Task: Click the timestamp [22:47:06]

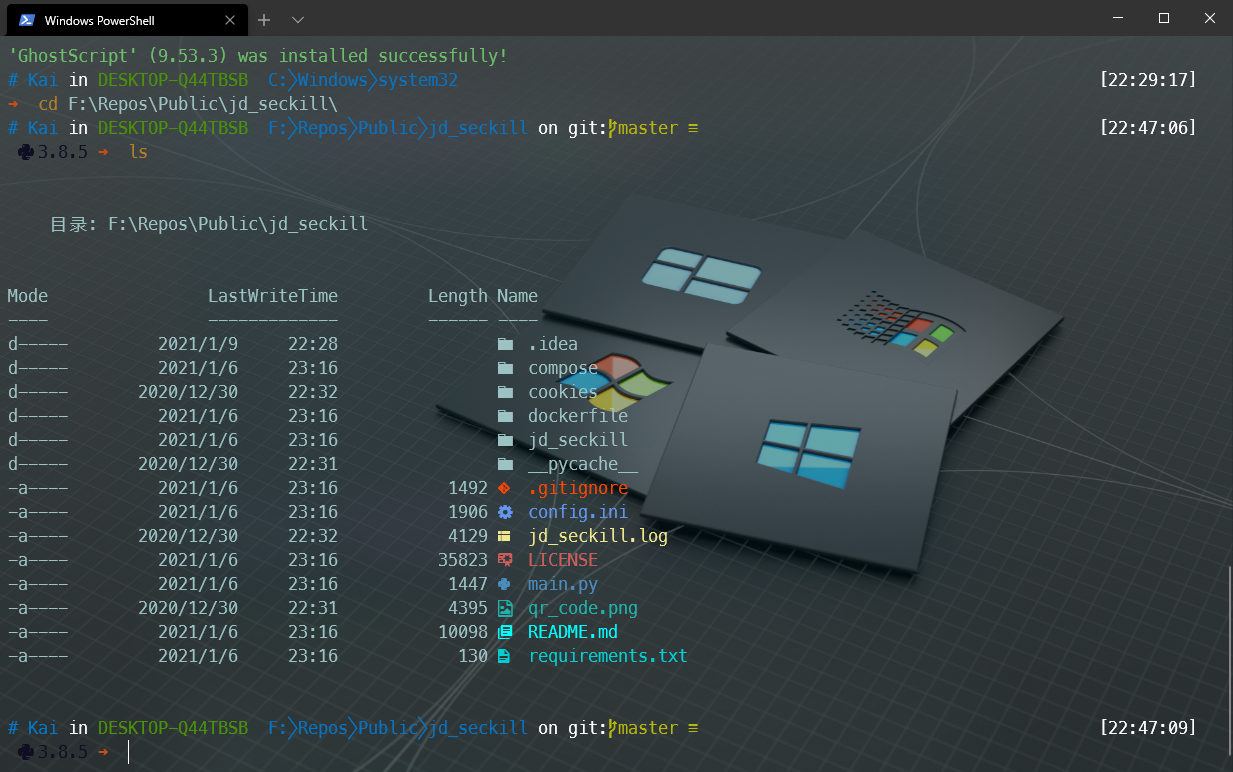Action: point(1147,128)
